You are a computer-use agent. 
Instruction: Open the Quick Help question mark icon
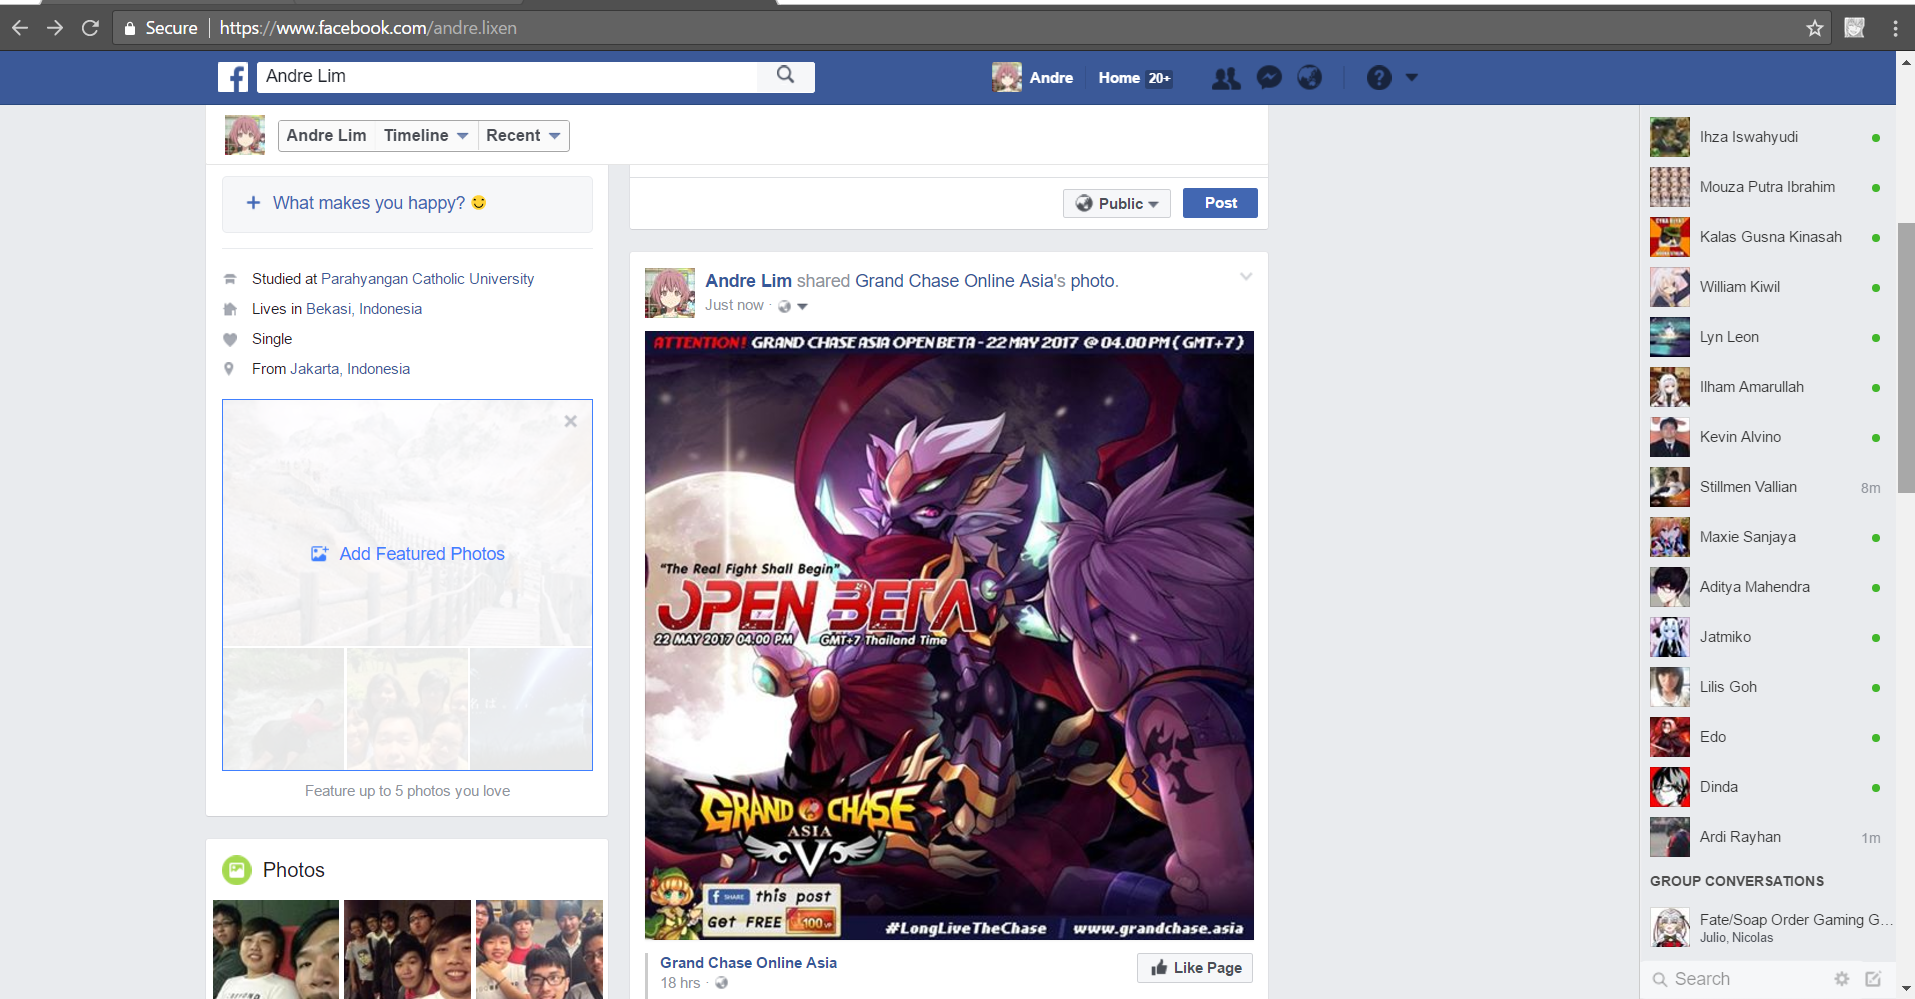click(1379, 77)
